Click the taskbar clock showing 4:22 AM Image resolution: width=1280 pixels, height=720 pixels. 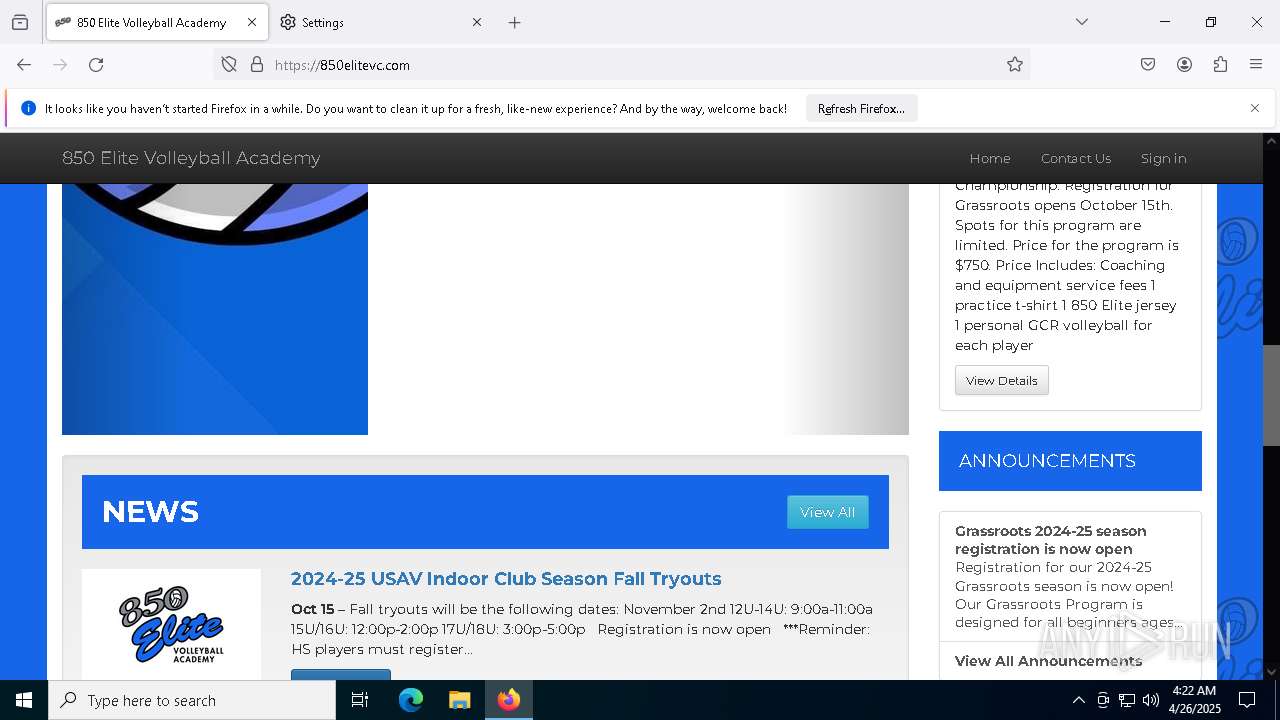pyautogui.click(x=1194, y=700)
